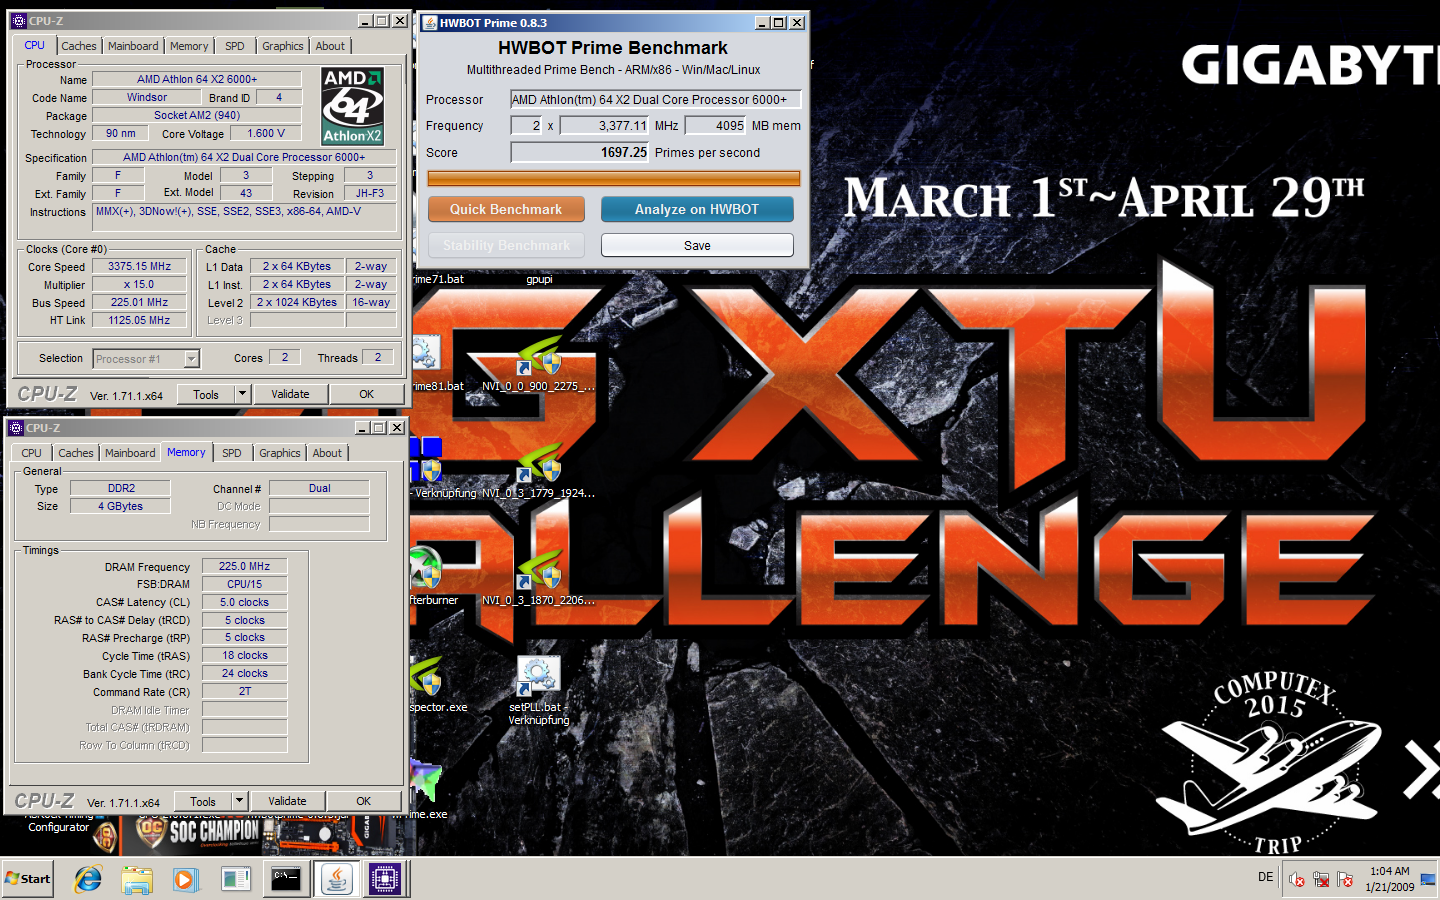Switch to Memory tab in upper CPU-Z window

pyautogui.click(x=189, y=46)
